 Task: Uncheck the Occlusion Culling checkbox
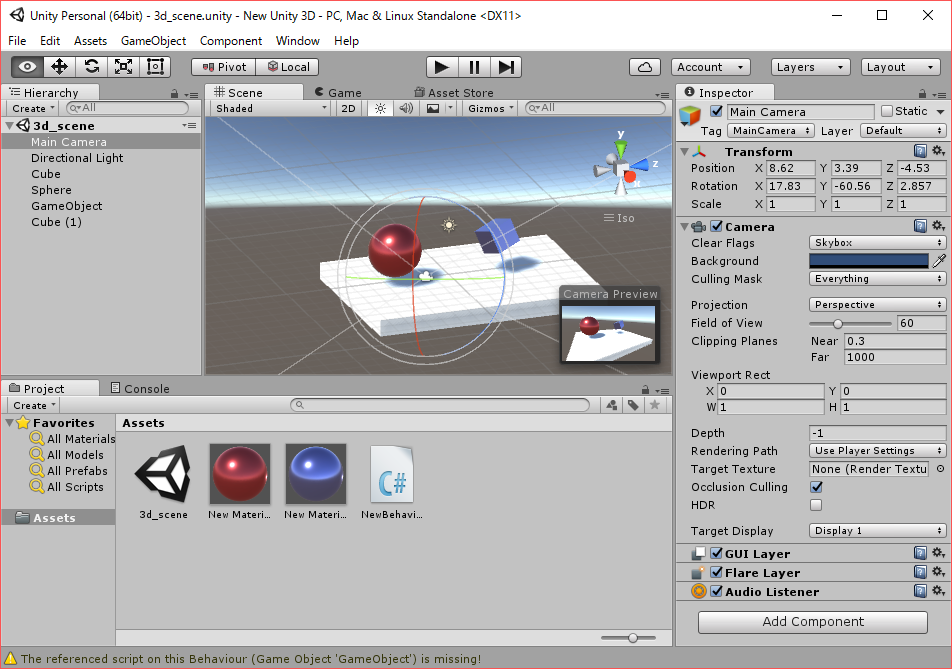[815, 487]
